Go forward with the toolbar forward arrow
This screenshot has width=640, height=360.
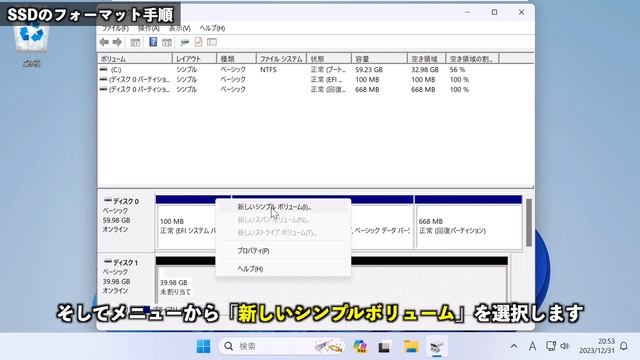click(117, 42)
